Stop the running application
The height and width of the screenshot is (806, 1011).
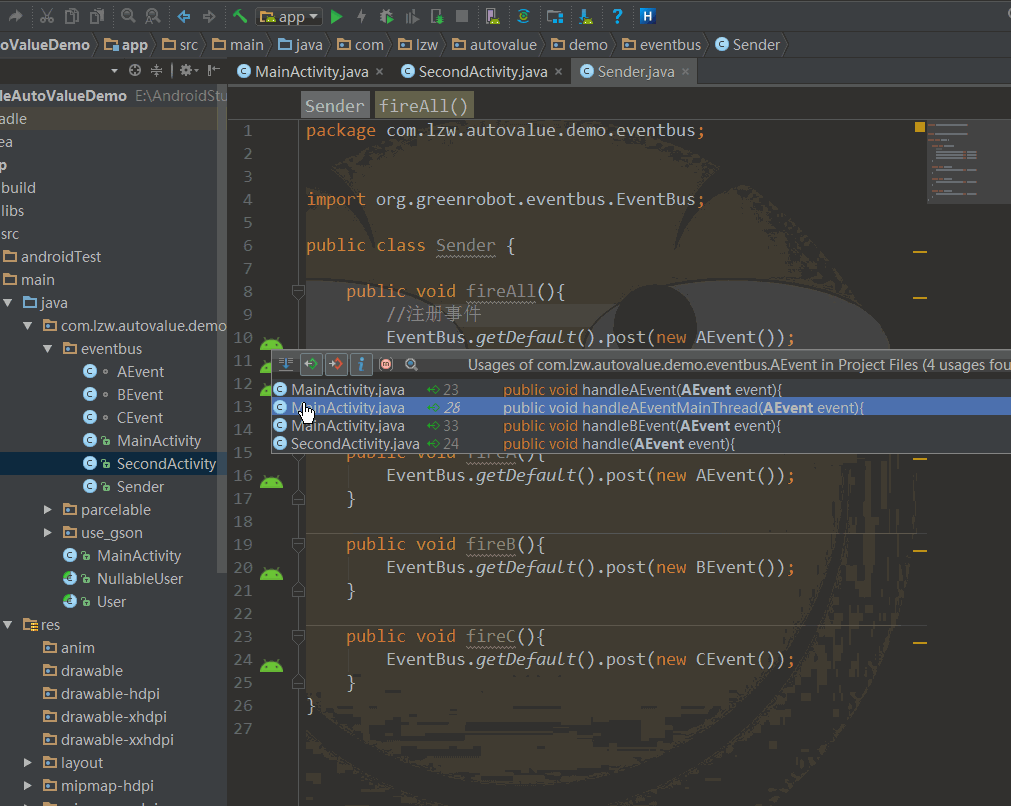[x=461, y=15]
